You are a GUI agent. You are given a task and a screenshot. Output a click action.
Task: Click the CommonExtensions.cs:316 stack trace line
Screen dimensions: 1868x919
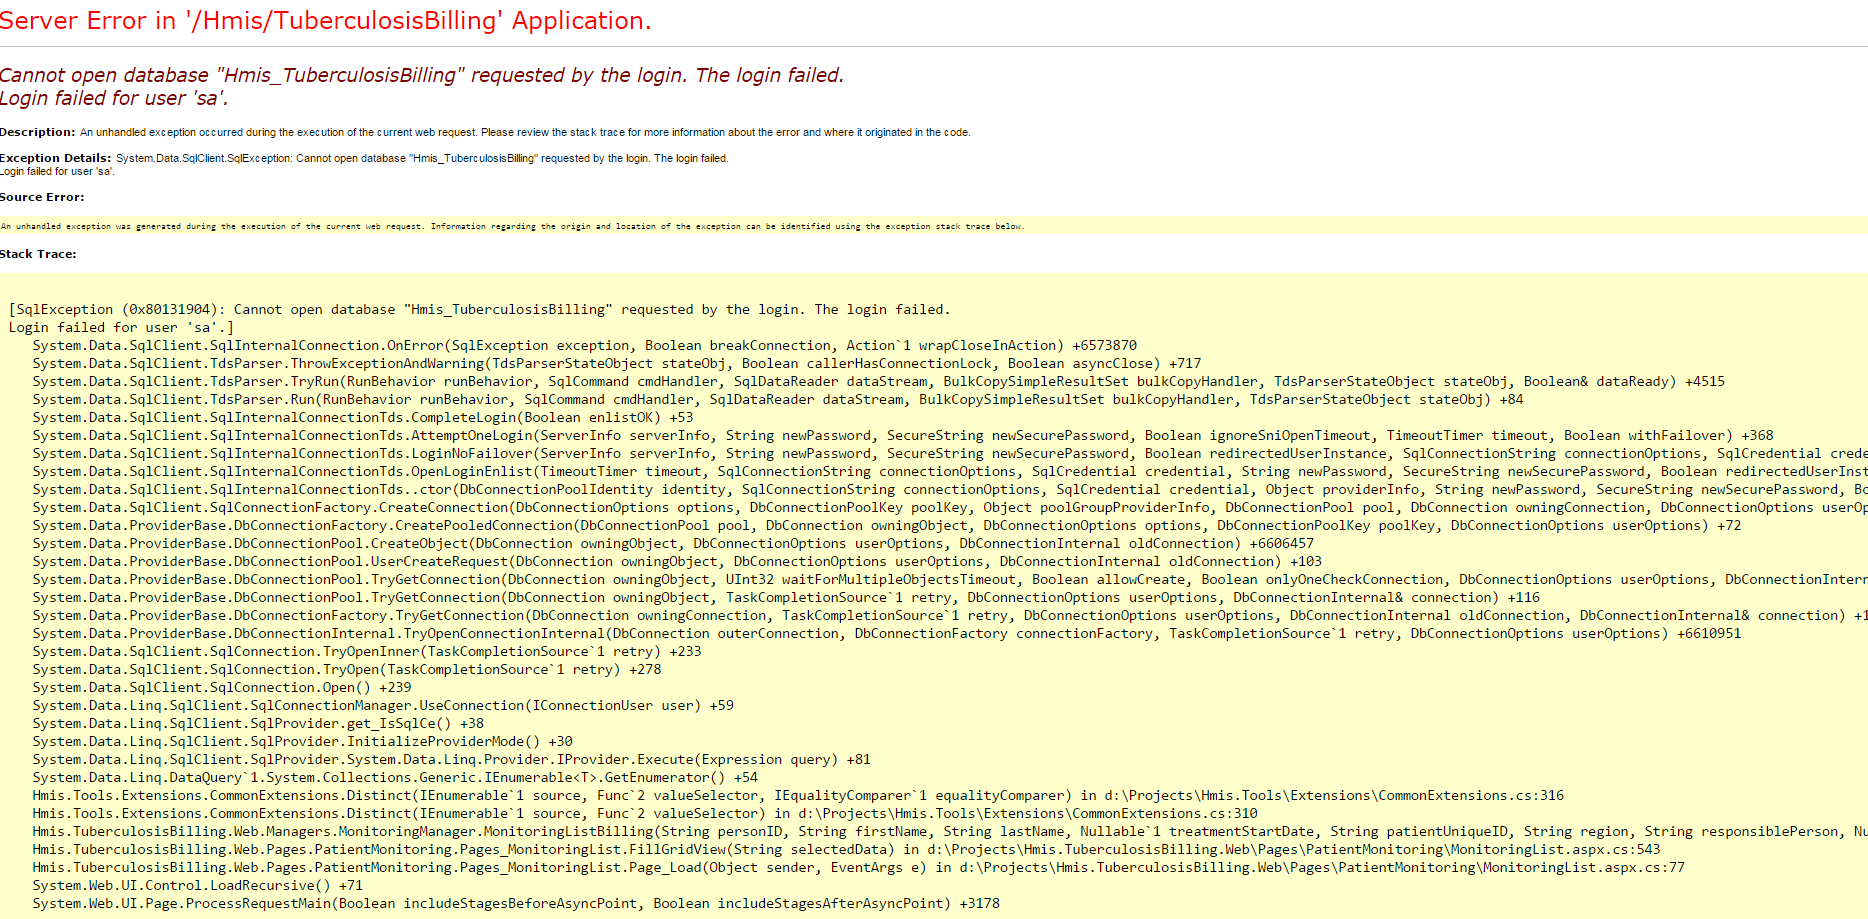[797, 796]
